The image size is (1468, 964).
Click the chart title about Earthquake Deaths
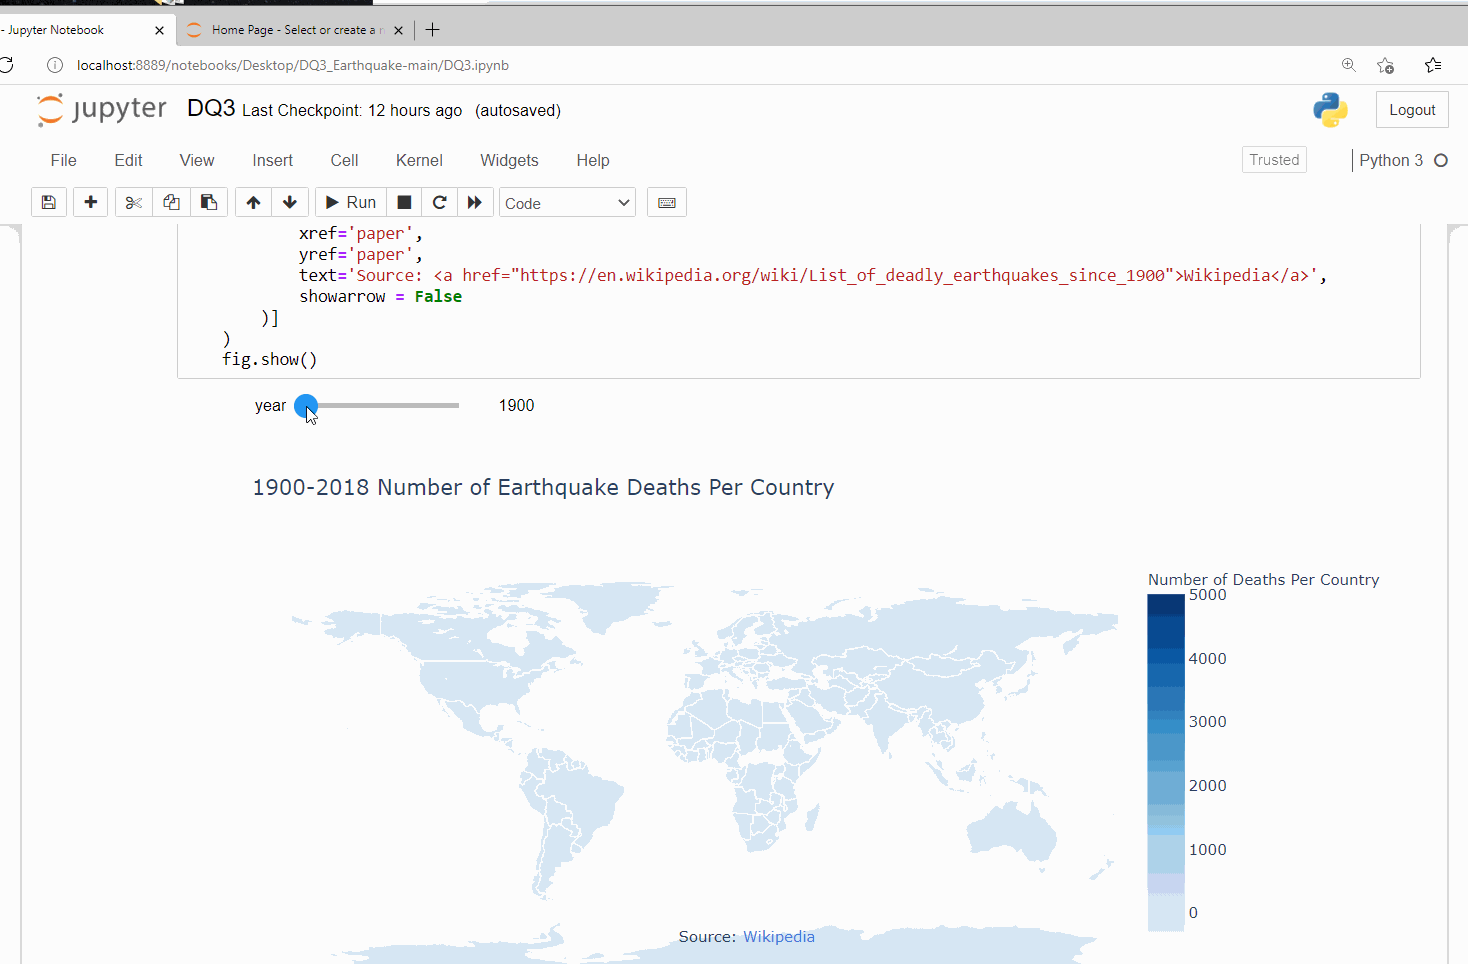click(543, 487)
